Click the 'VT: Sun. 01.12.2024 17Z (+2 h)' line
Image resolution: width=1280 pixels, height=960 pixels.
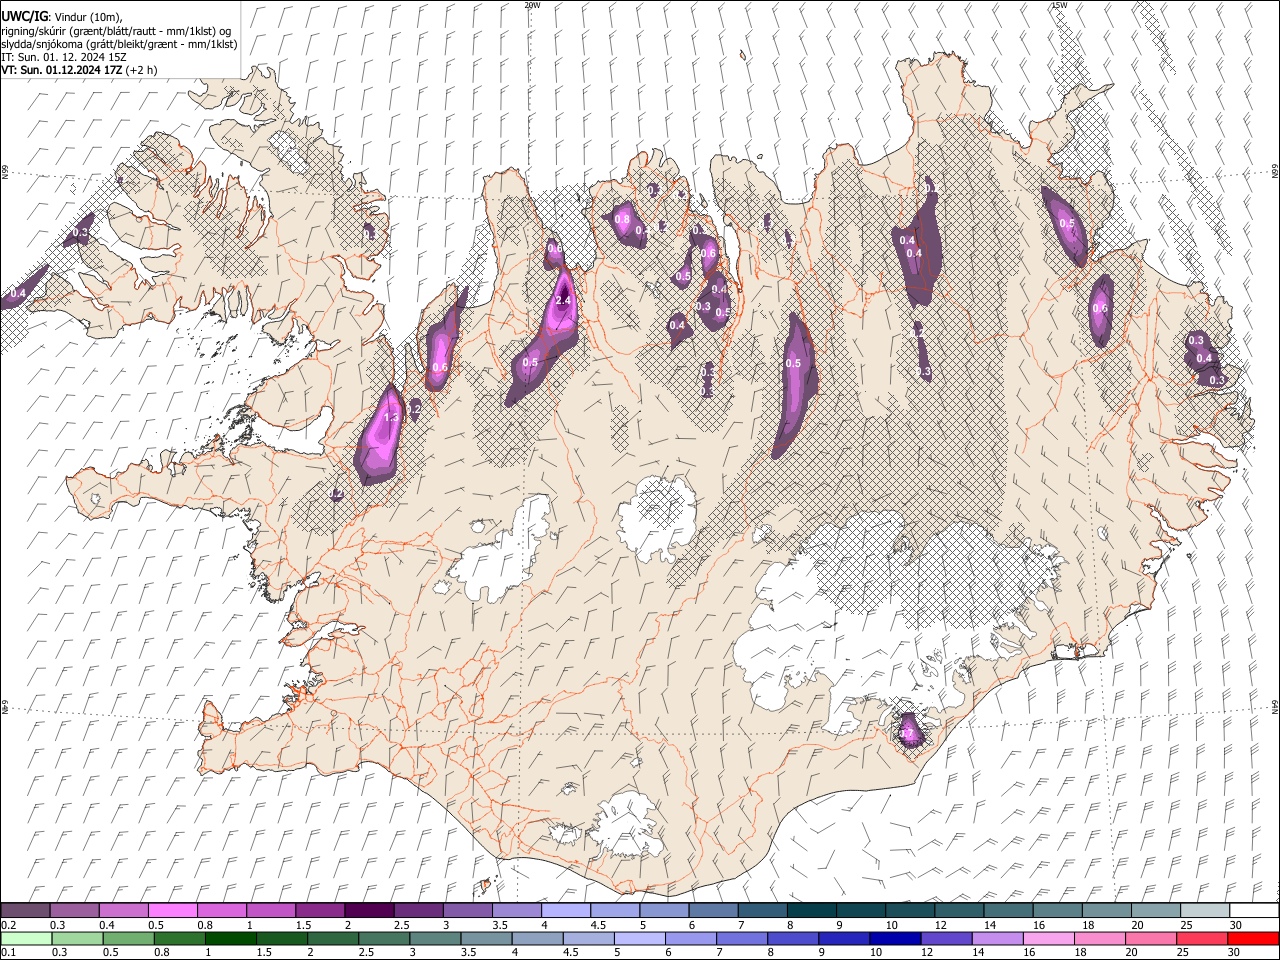coord(79,70)
